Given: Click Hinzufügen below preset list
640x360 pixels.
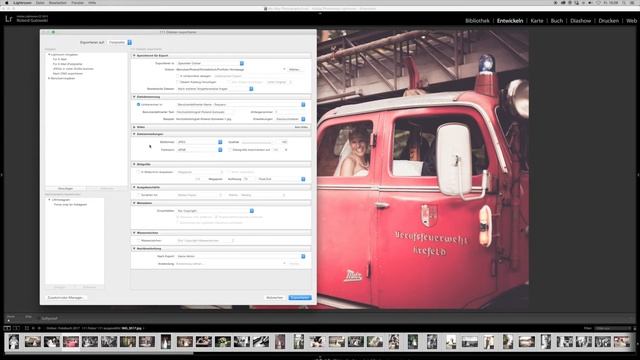Looking at the screenshot, I should point(65,189).
